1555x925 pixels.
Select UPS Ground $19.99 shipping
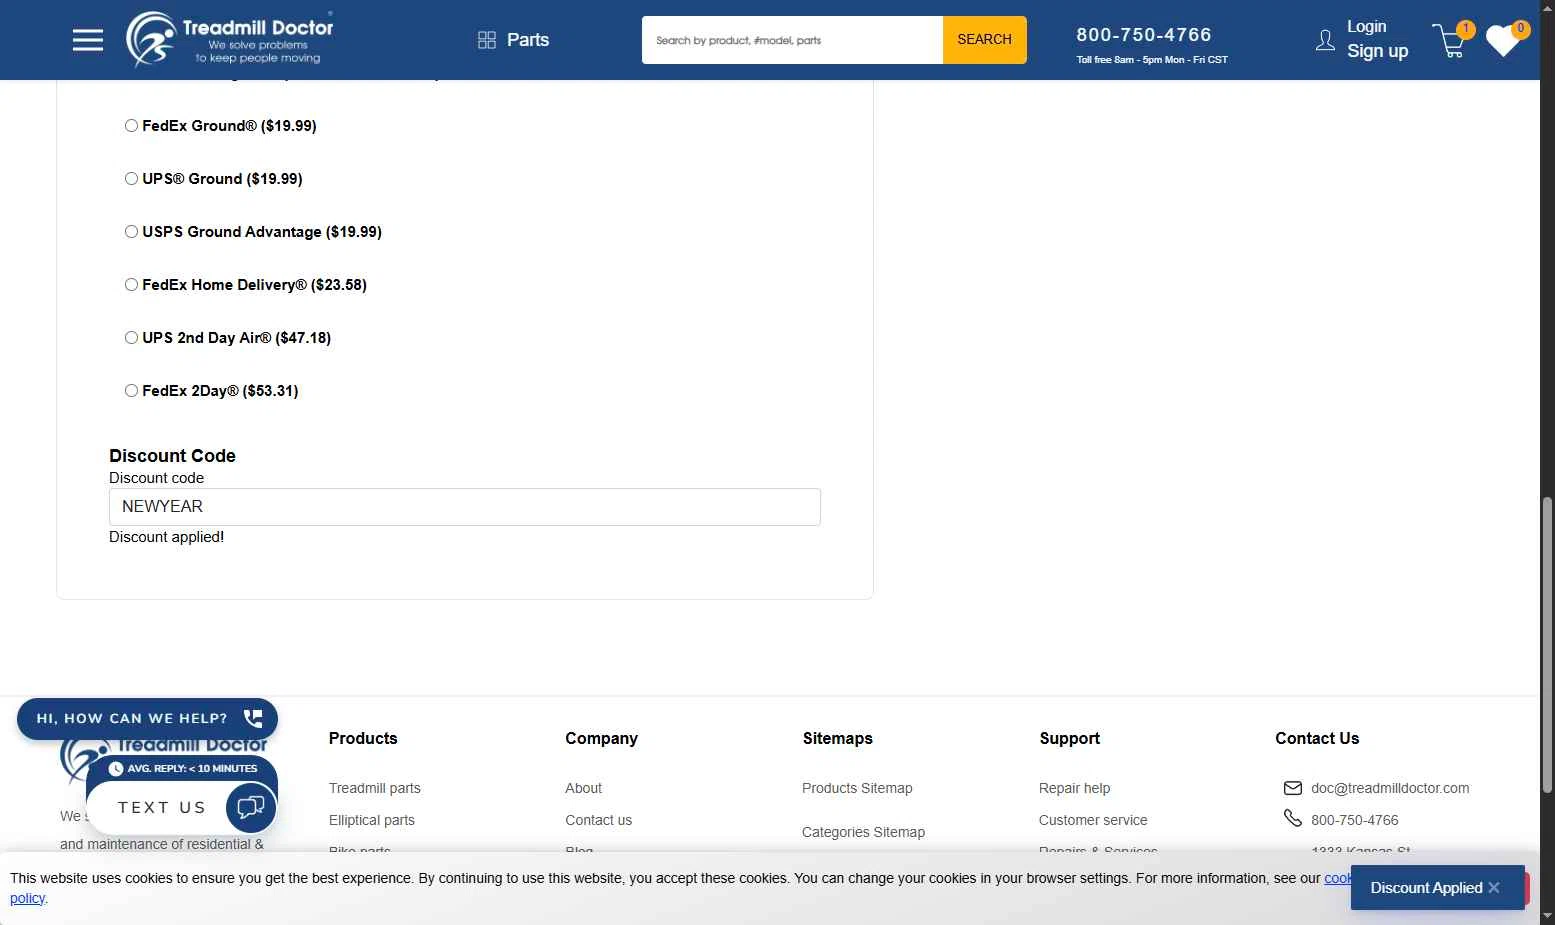131,179
